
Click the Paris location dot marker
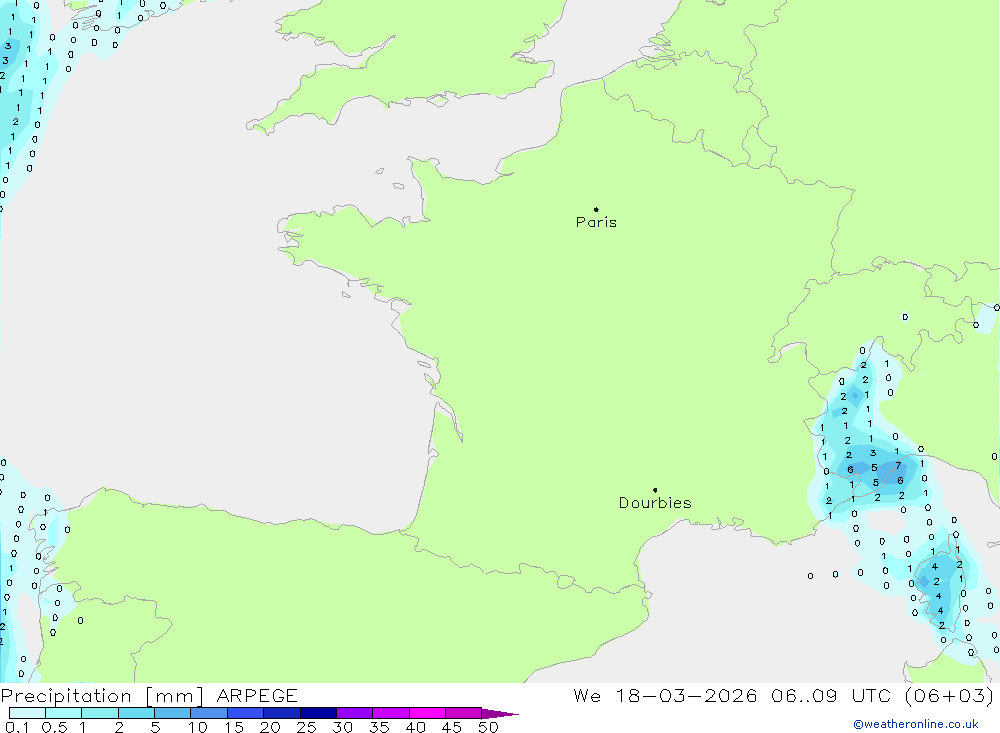click(596, 209)
